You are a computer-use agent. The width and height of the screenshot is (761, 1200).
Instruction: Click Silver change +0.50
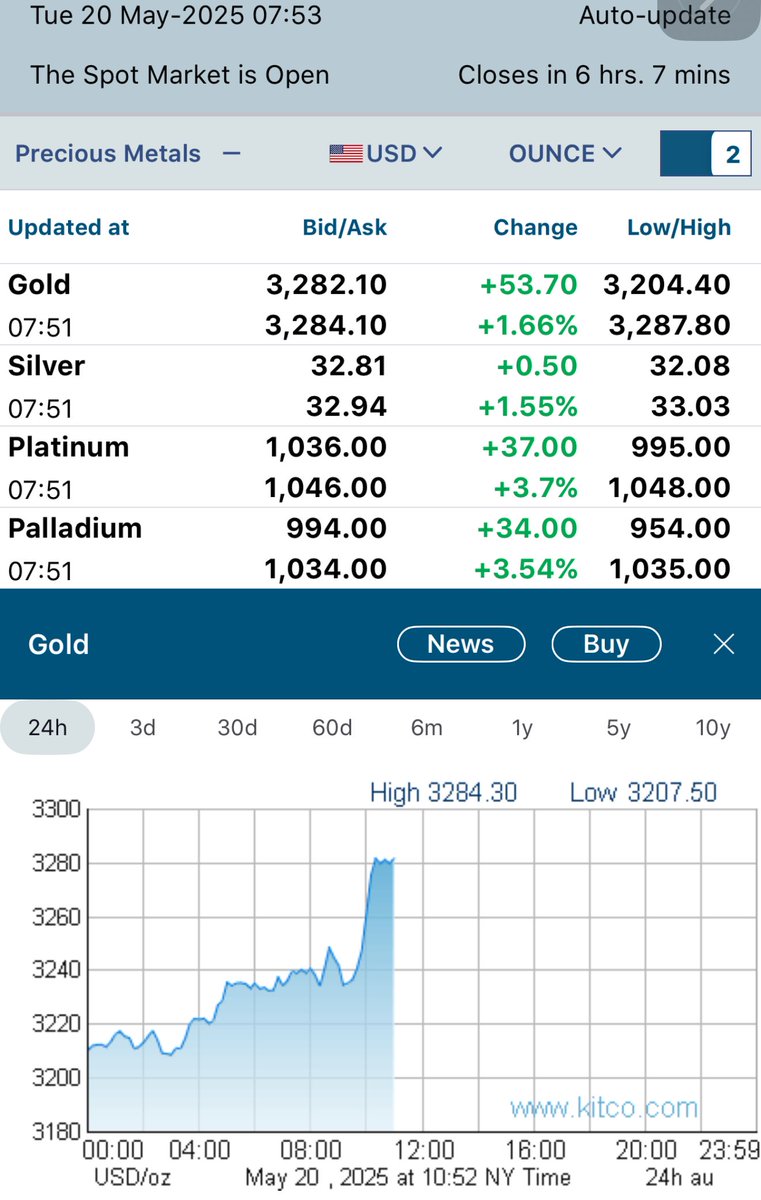pyautogui.click(x=537, y=366)
